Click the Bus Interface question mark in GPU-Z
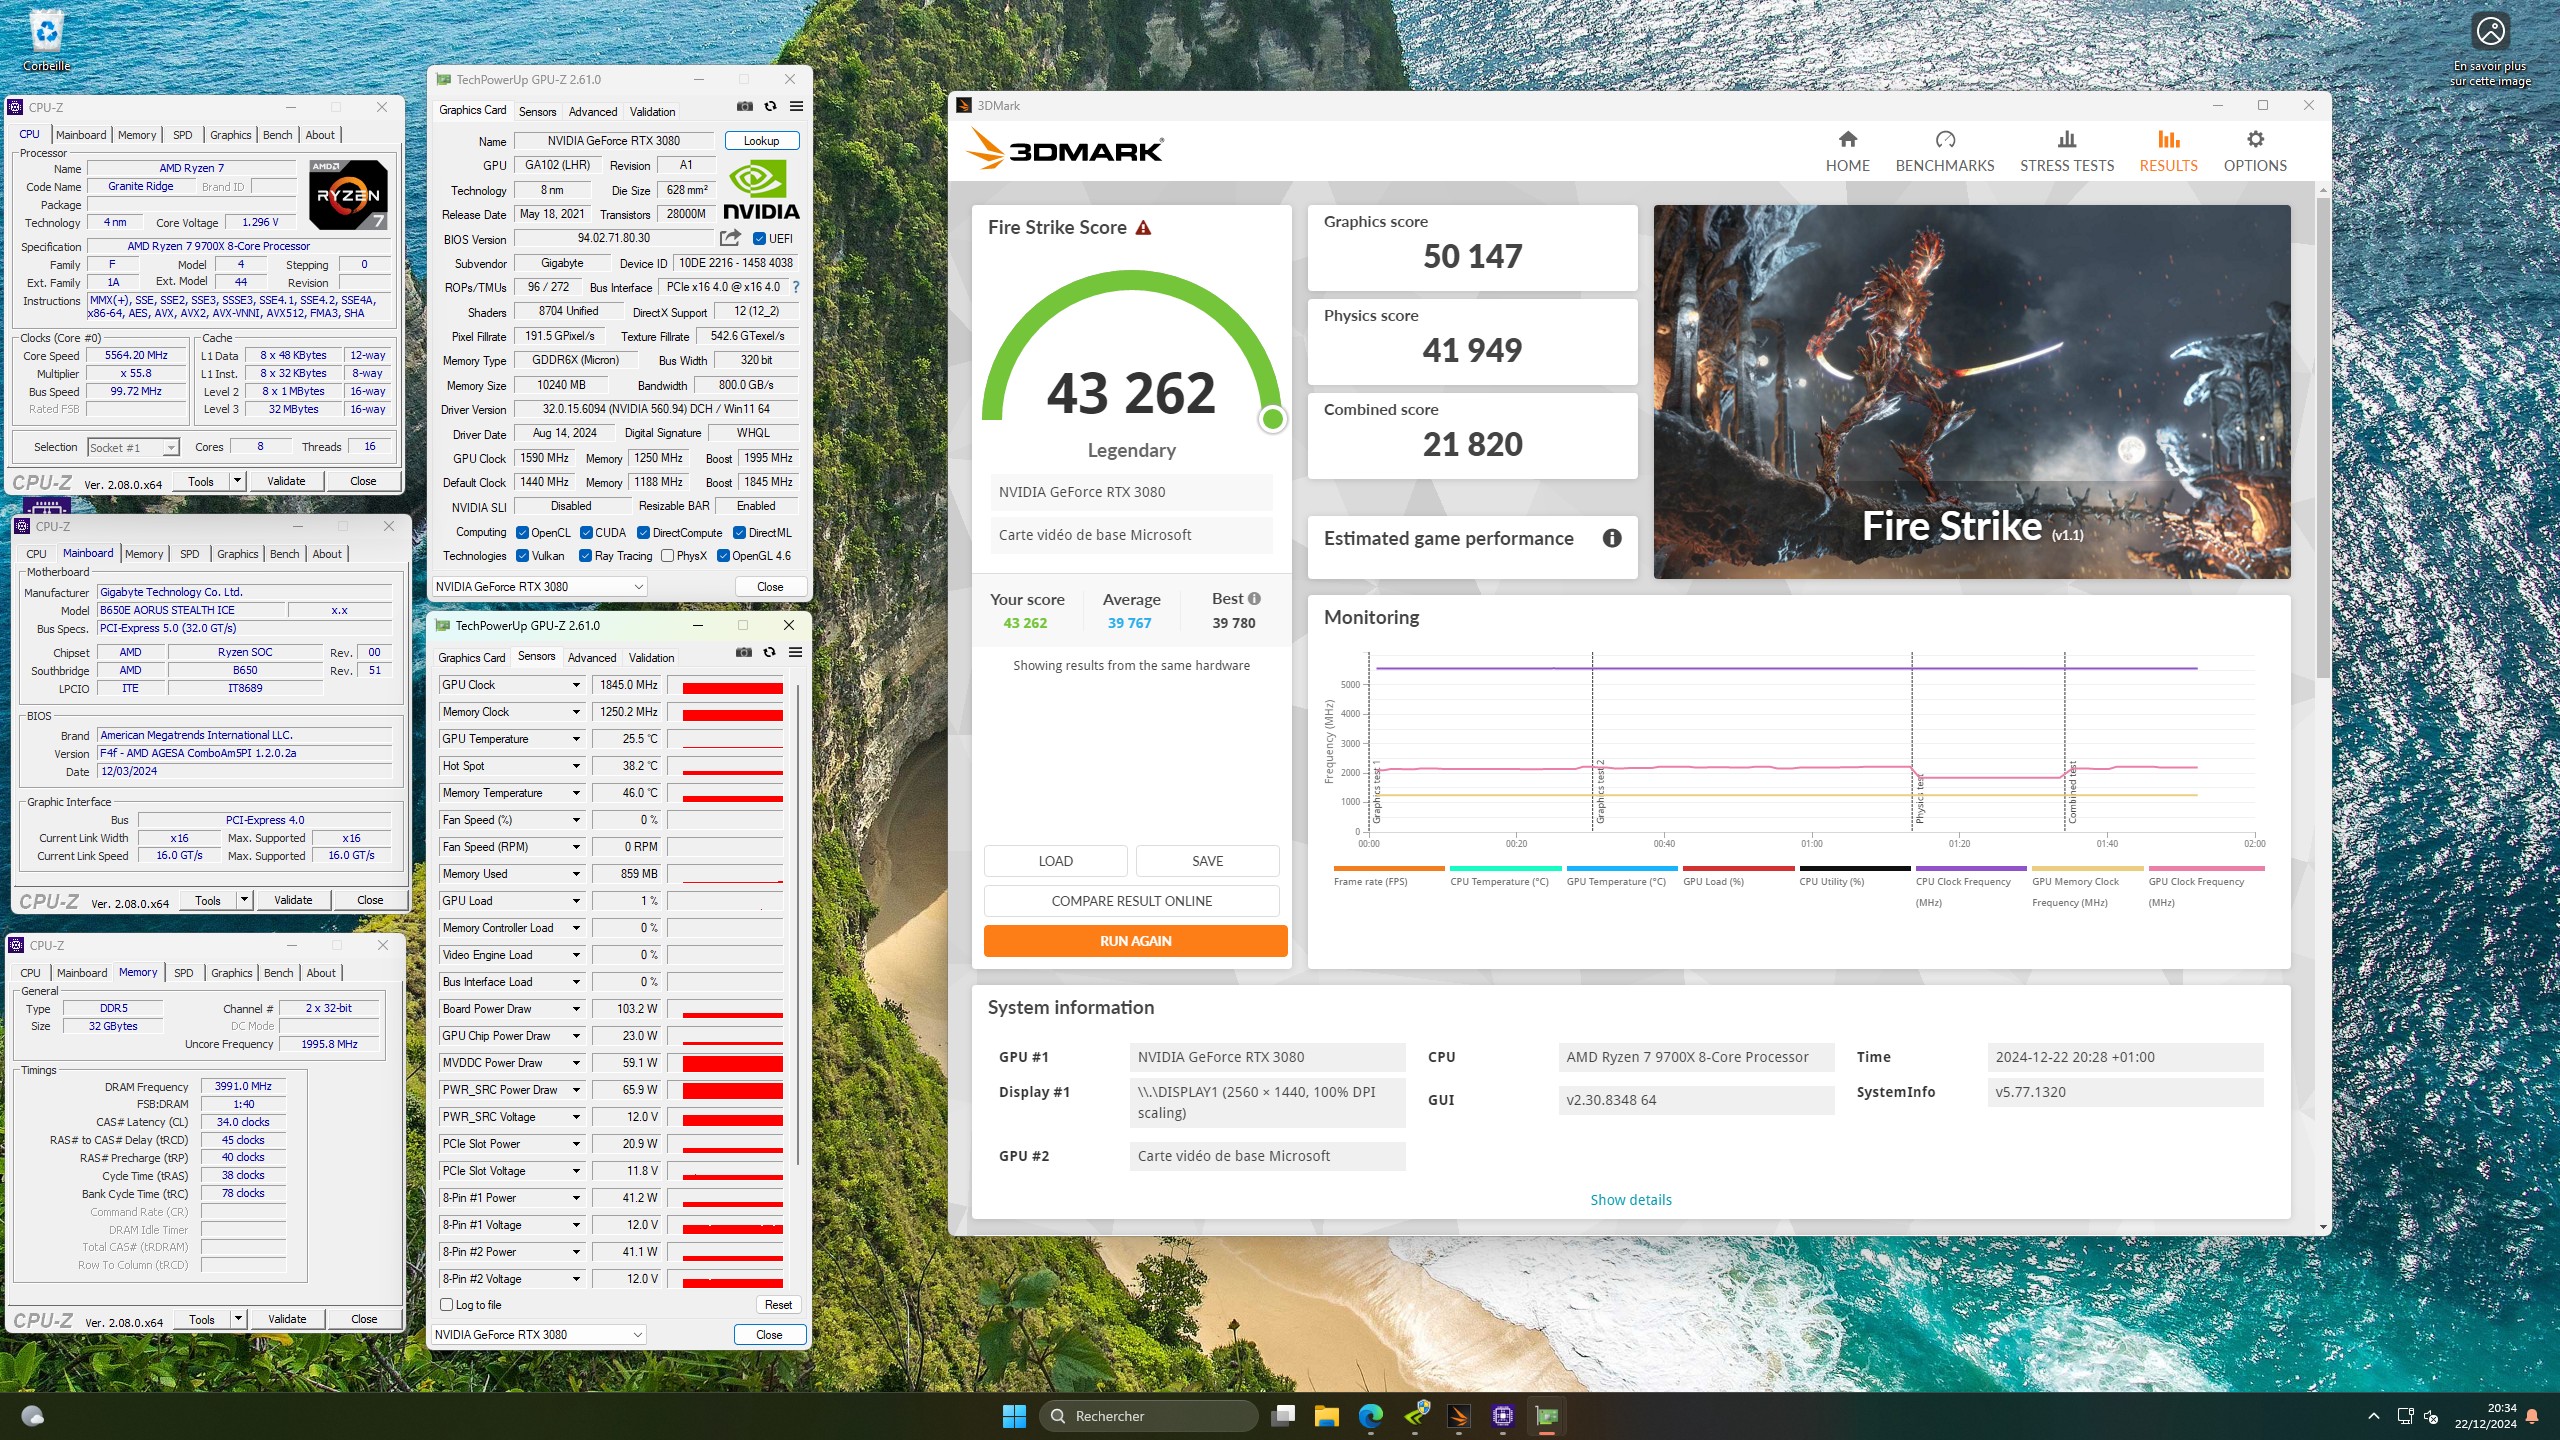Viewport: 2560px width, 1440px height. pyautogui.click(x=796, y=287)
